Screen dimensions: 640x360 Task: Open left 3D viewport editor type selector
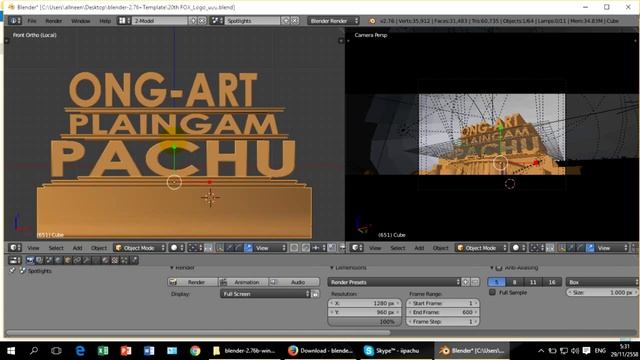click(15, 248)
